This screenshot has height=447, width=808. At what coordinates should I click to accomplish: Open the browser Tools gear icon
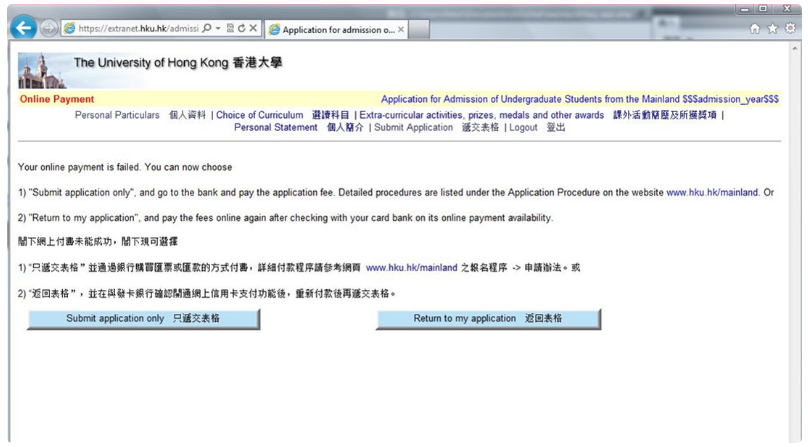click(x=790, y=29)
